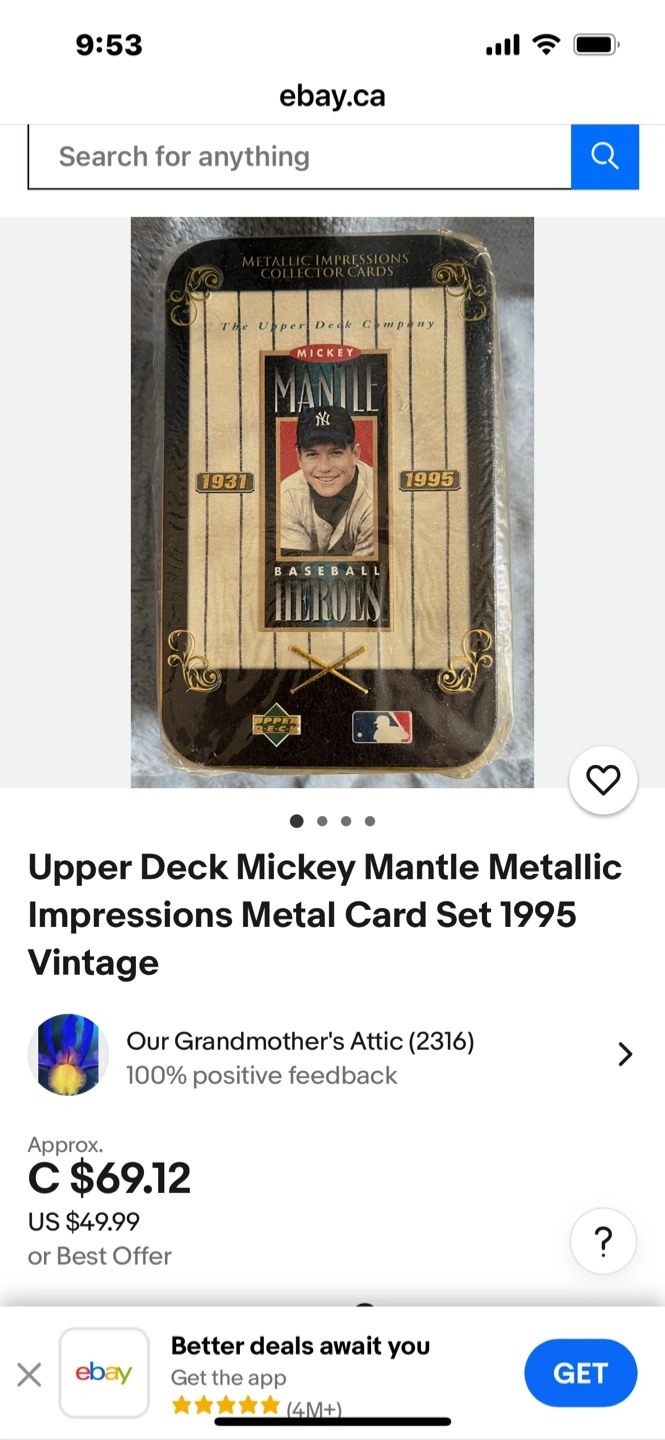Tap the Mickey Mantle tin product photo
The height and width of the screenshot is (1440, 665).
point(332,502)
